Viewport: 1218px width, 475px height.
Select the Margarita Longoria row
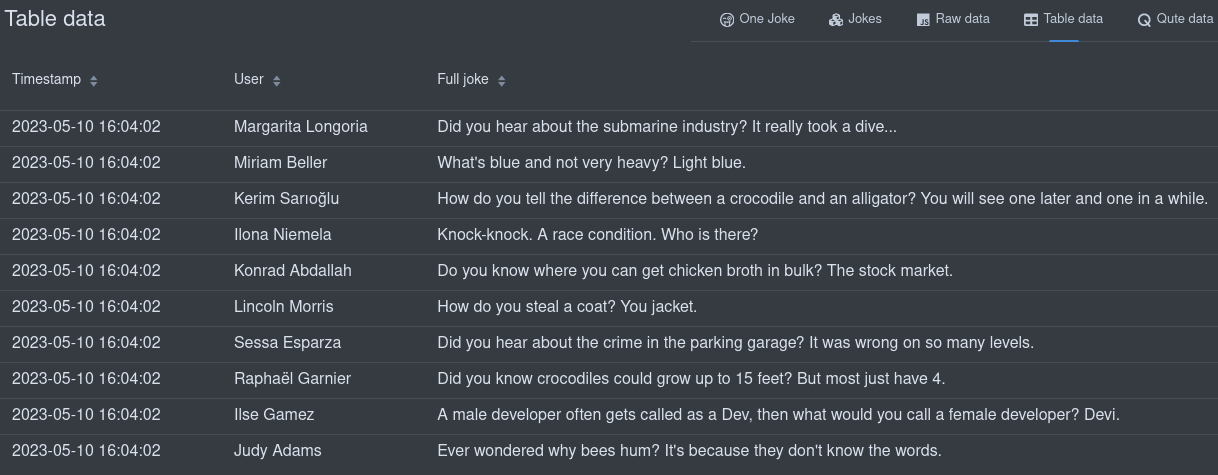click(x=609, y=127)
